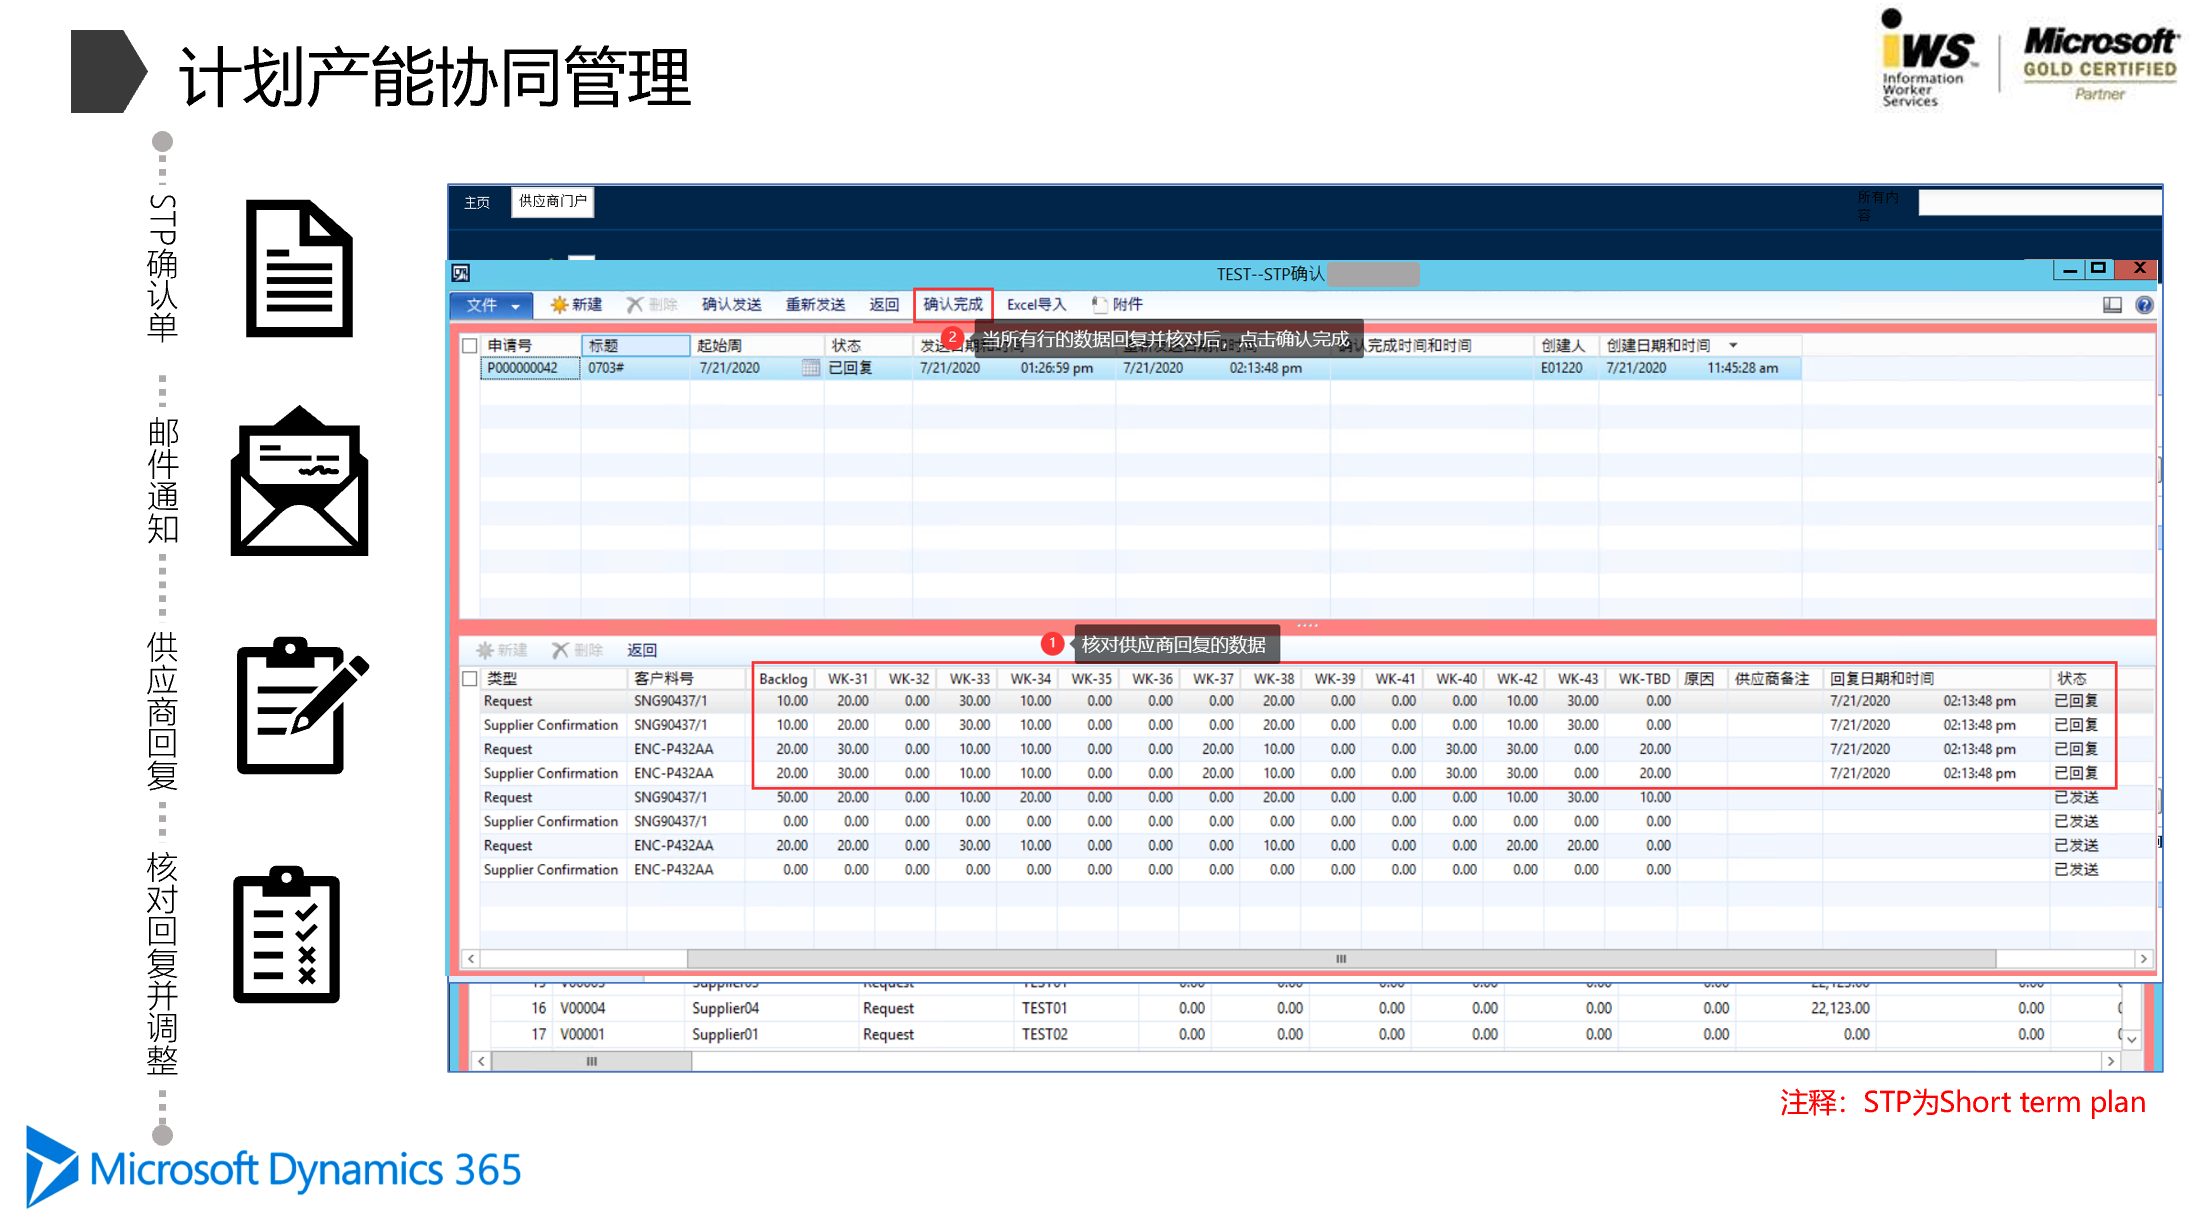Sort by the 申请号 column header
The height and width of the screenshot is (1231, 2196).
tap(531, 345)
